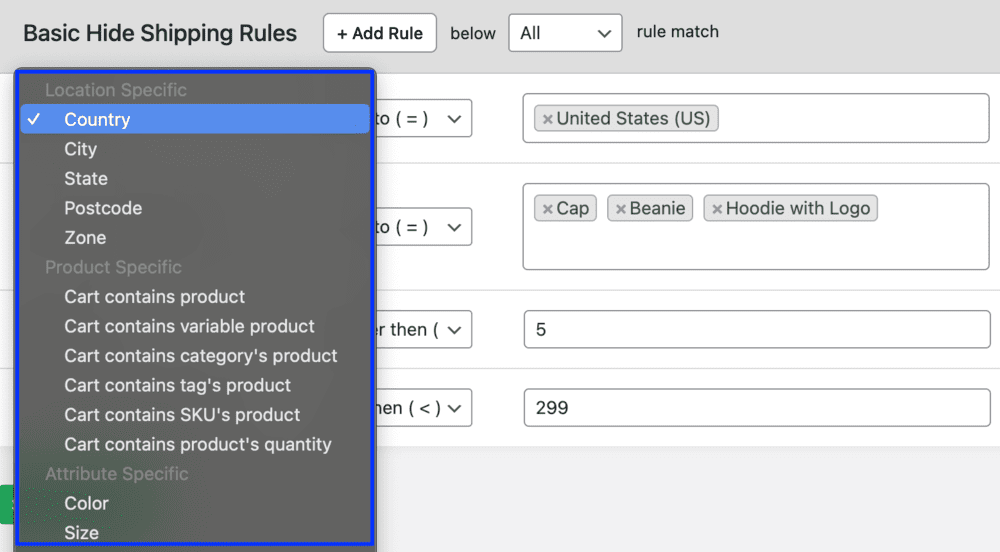Remove the Beanie product tag
Viewport: 1000px width, 552px height.
(620, 209)
